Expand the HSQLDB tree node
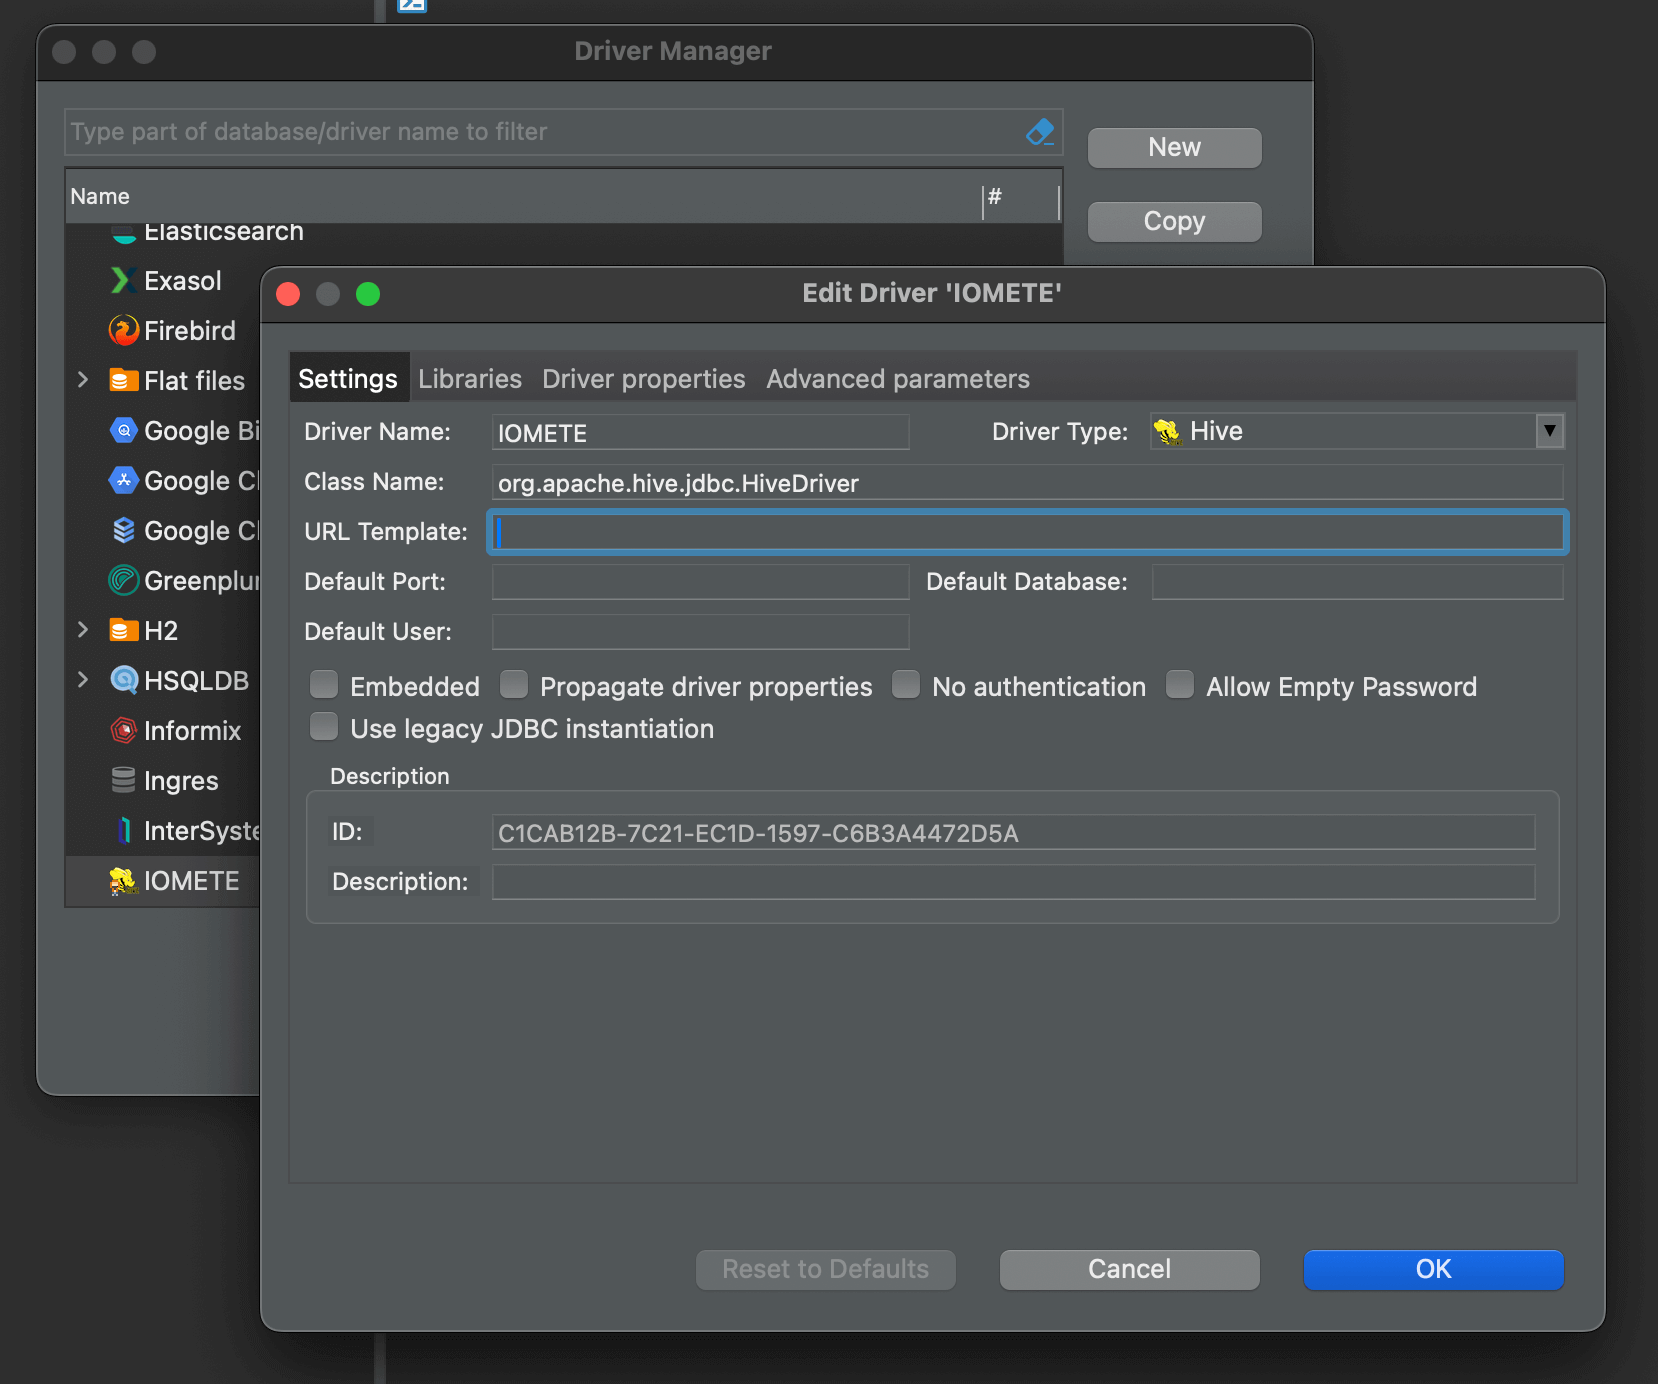Image resolution: width=1658 pixels, height=1384 pixels. pos(83,680)
